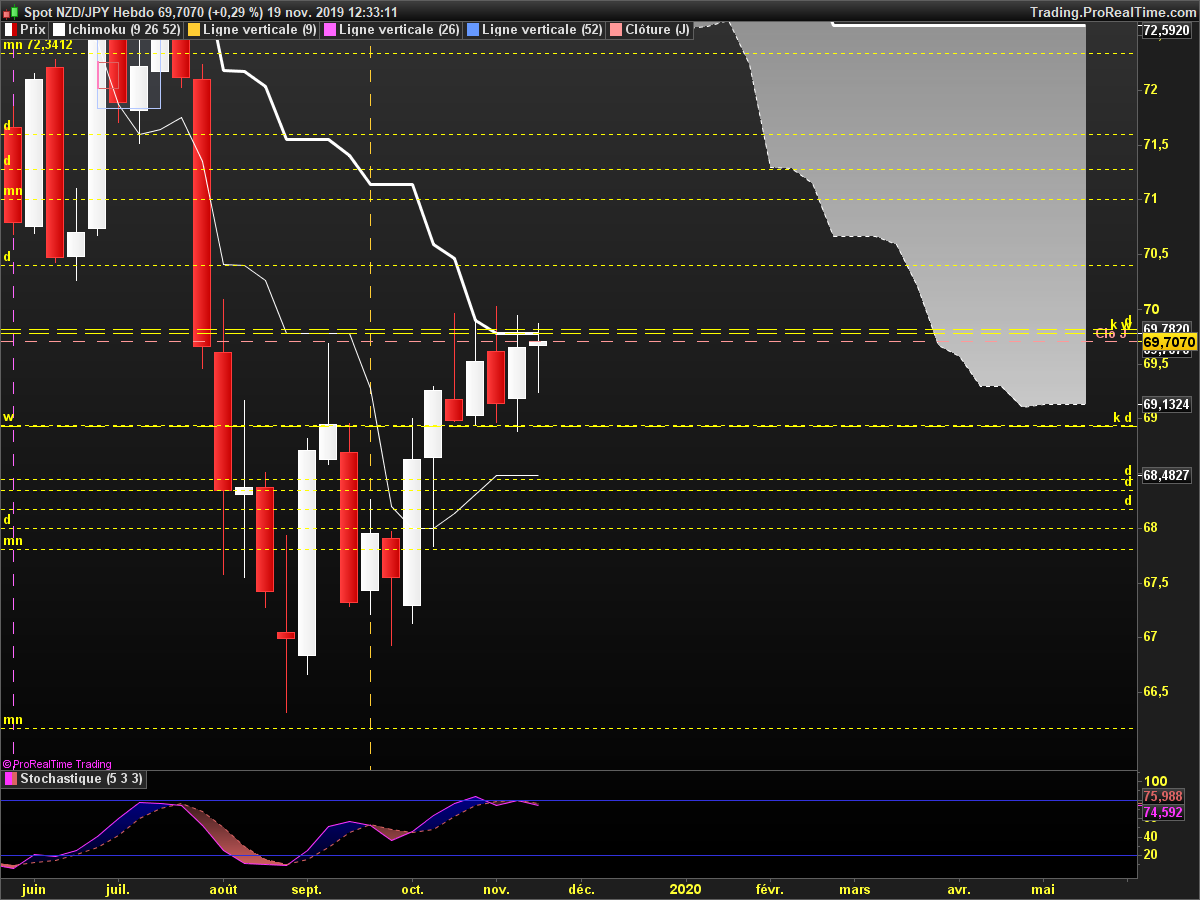Viewport: 1200px width, 900px height.
Task: Open the Prix indicator label
Action: [x=33, y=30]
